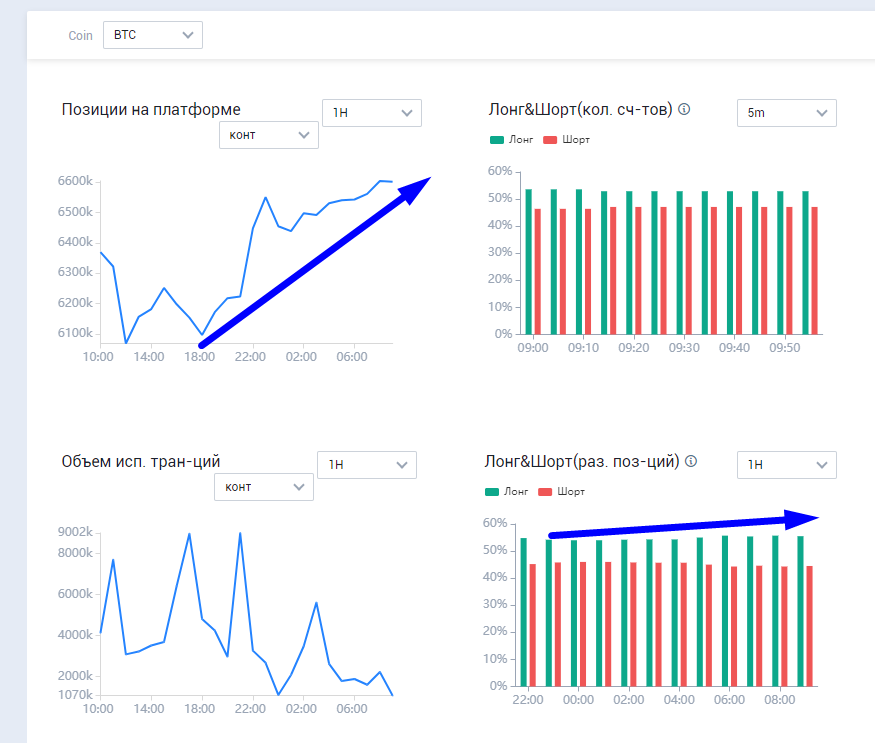The width and height of the screenshot is (875, 743).
Task: Click the 9002k peak on Объем исп. тран-ций line
Action: click(189, 534)
